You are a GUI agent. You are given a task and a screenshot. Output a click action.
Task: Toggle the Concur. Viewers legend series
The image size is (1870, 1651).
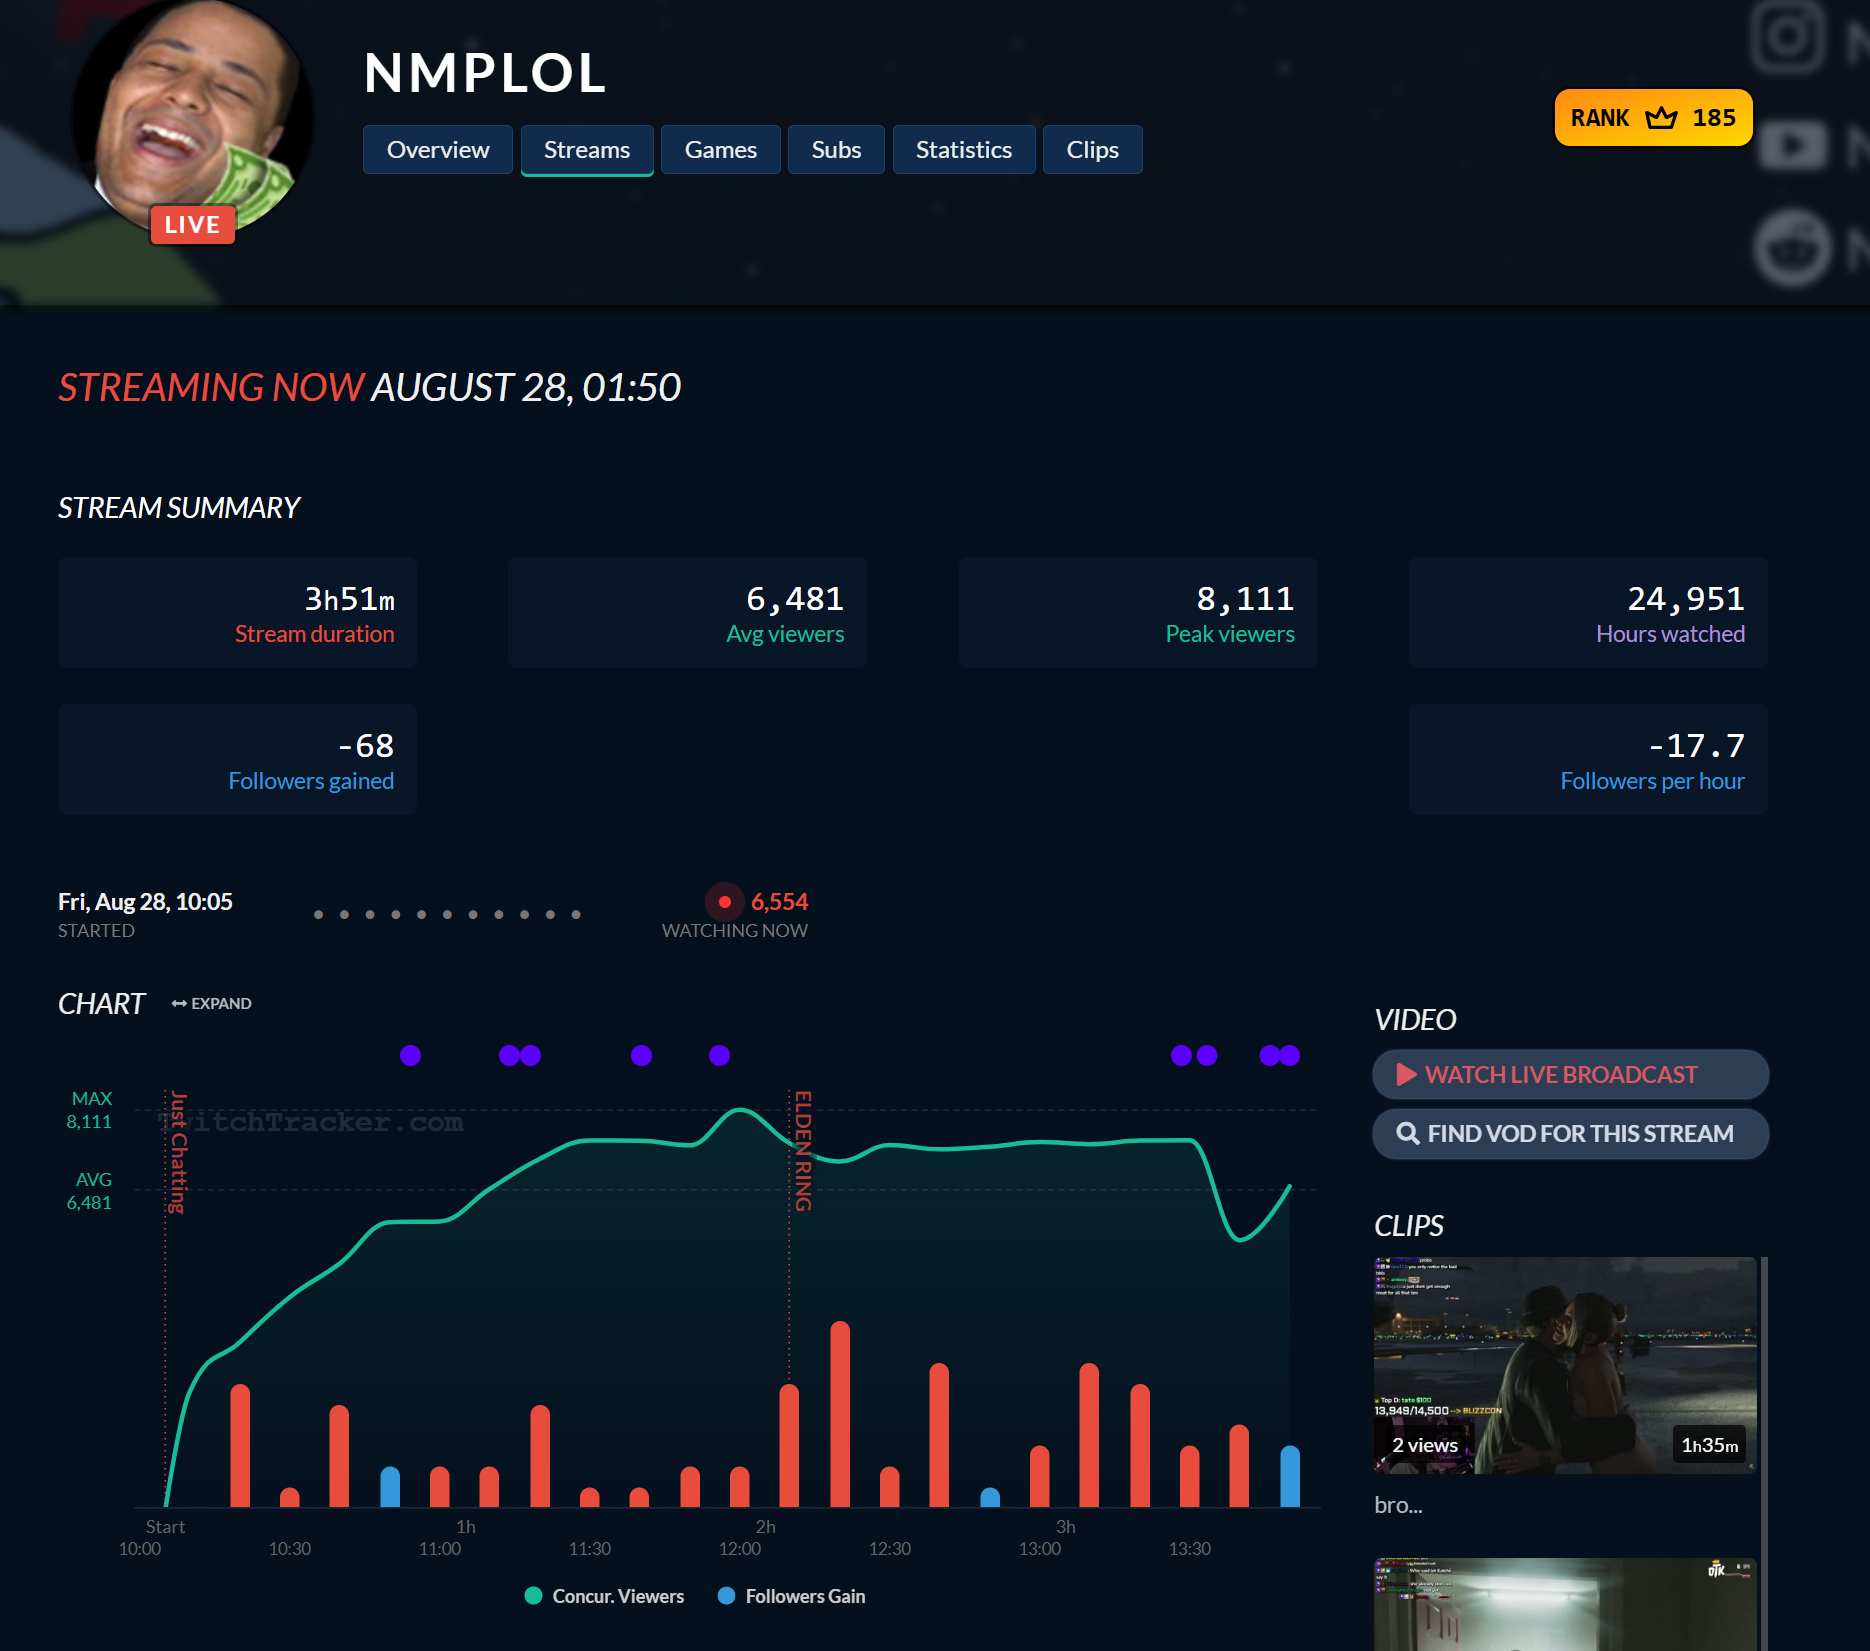tap(605, 1596)
